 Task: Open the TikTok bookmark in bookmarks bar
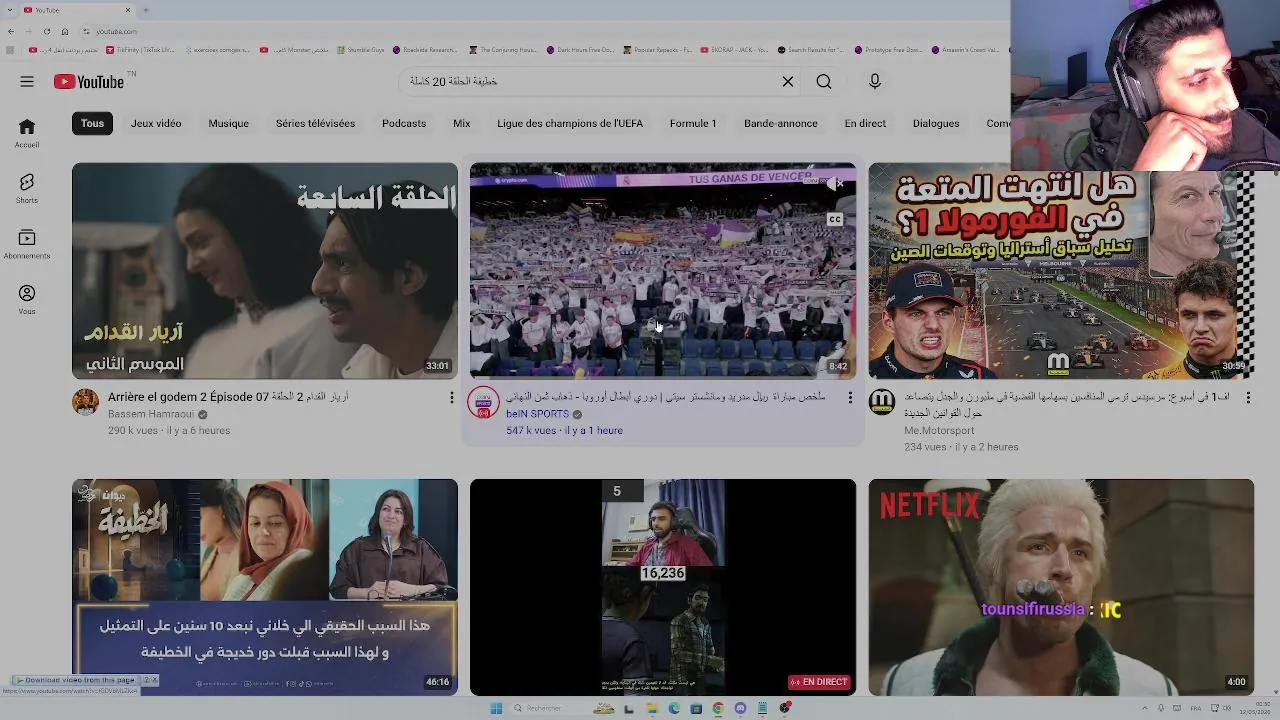click(x=140, y=49)
